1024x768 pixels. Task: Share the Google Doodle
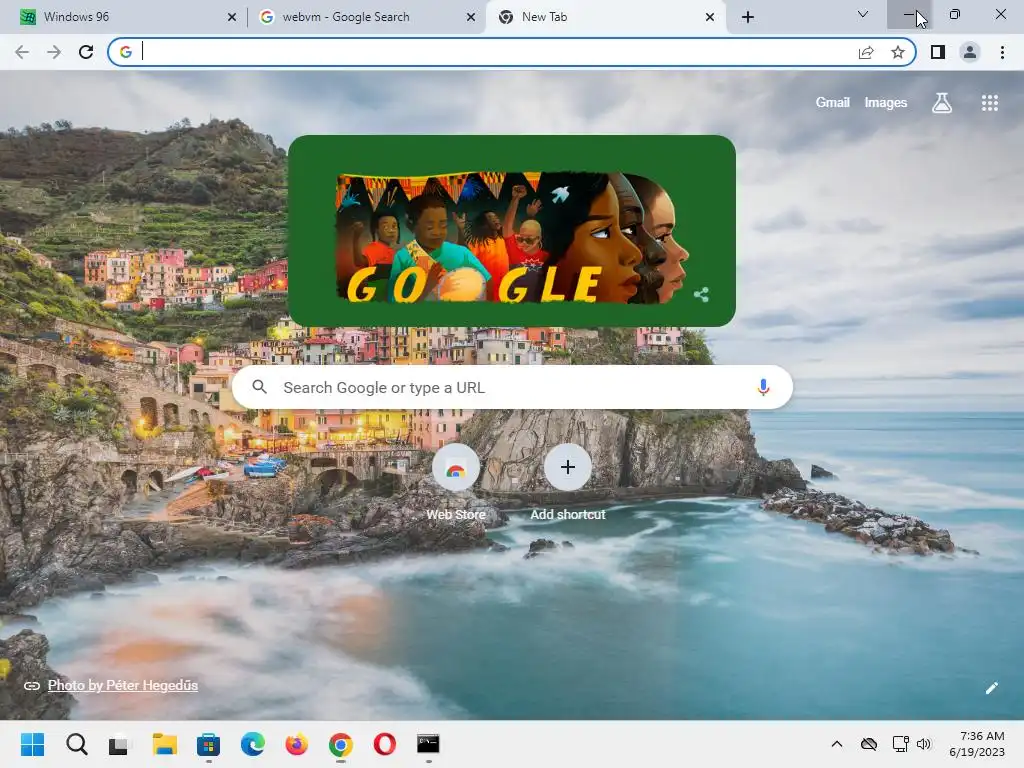point(701,295)
